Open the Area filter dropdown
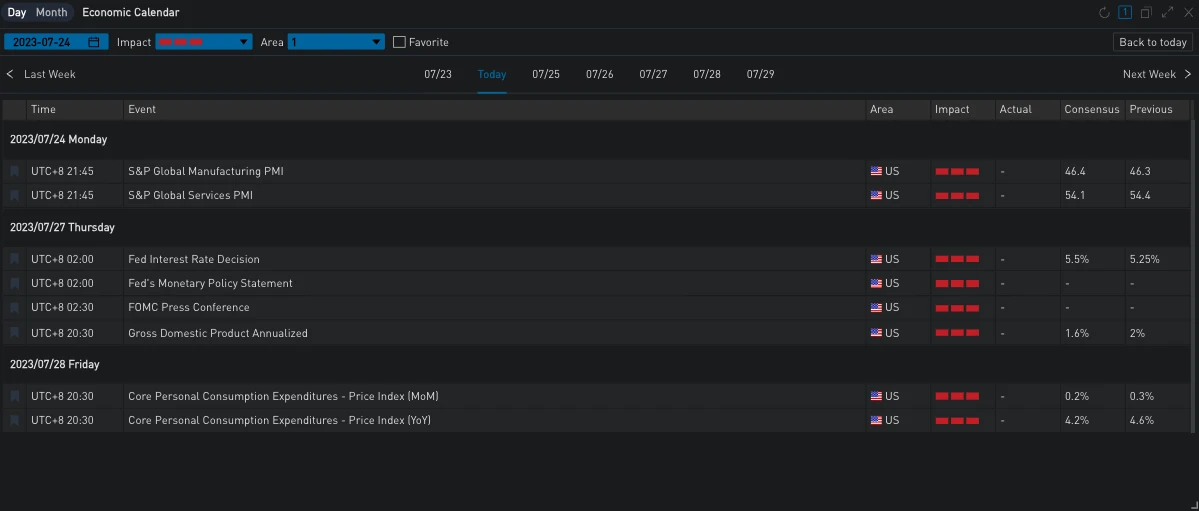 (x=336, y=42)
